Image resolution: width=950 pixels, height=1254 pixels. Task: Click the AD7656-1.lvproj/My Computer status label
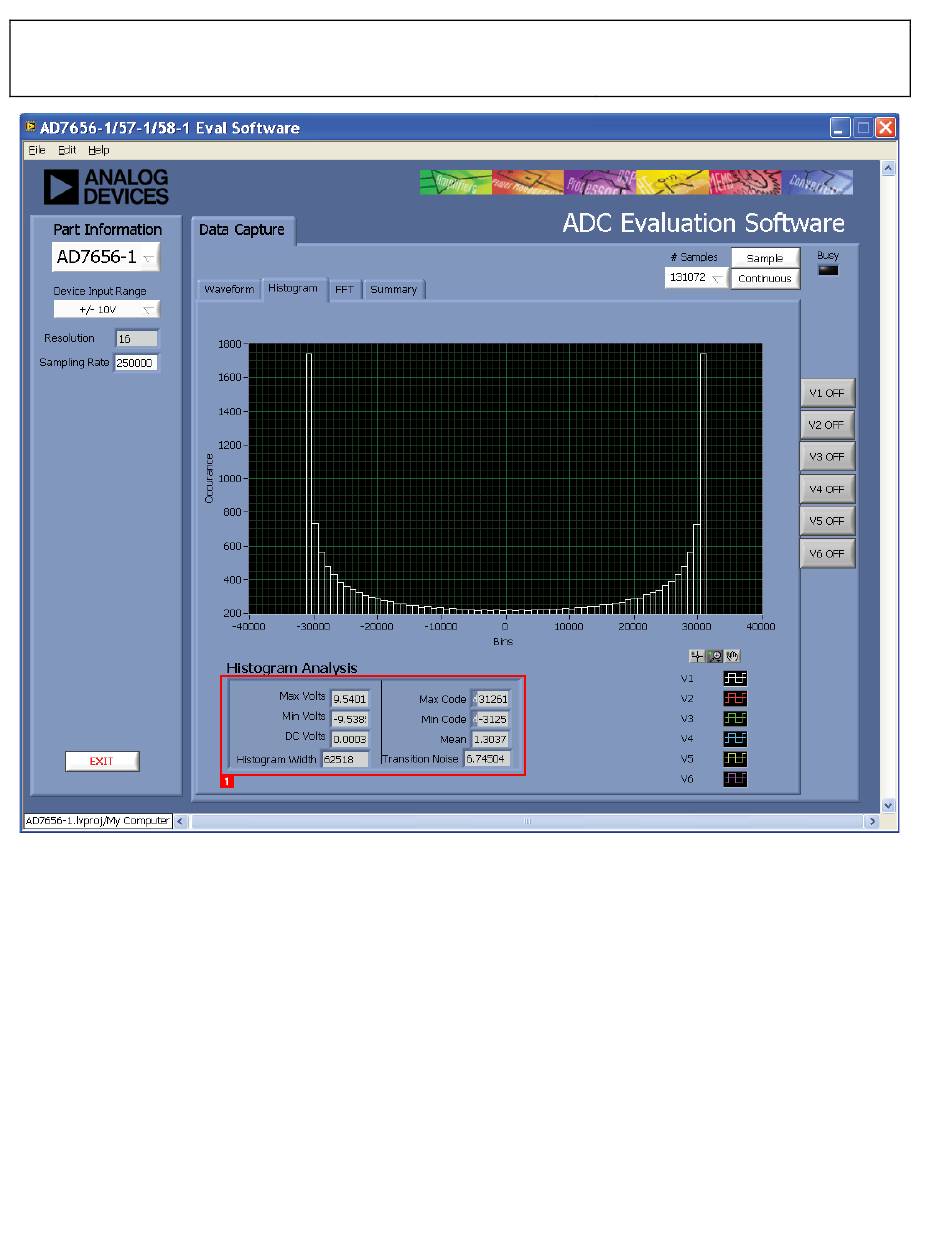click(97, 821)
